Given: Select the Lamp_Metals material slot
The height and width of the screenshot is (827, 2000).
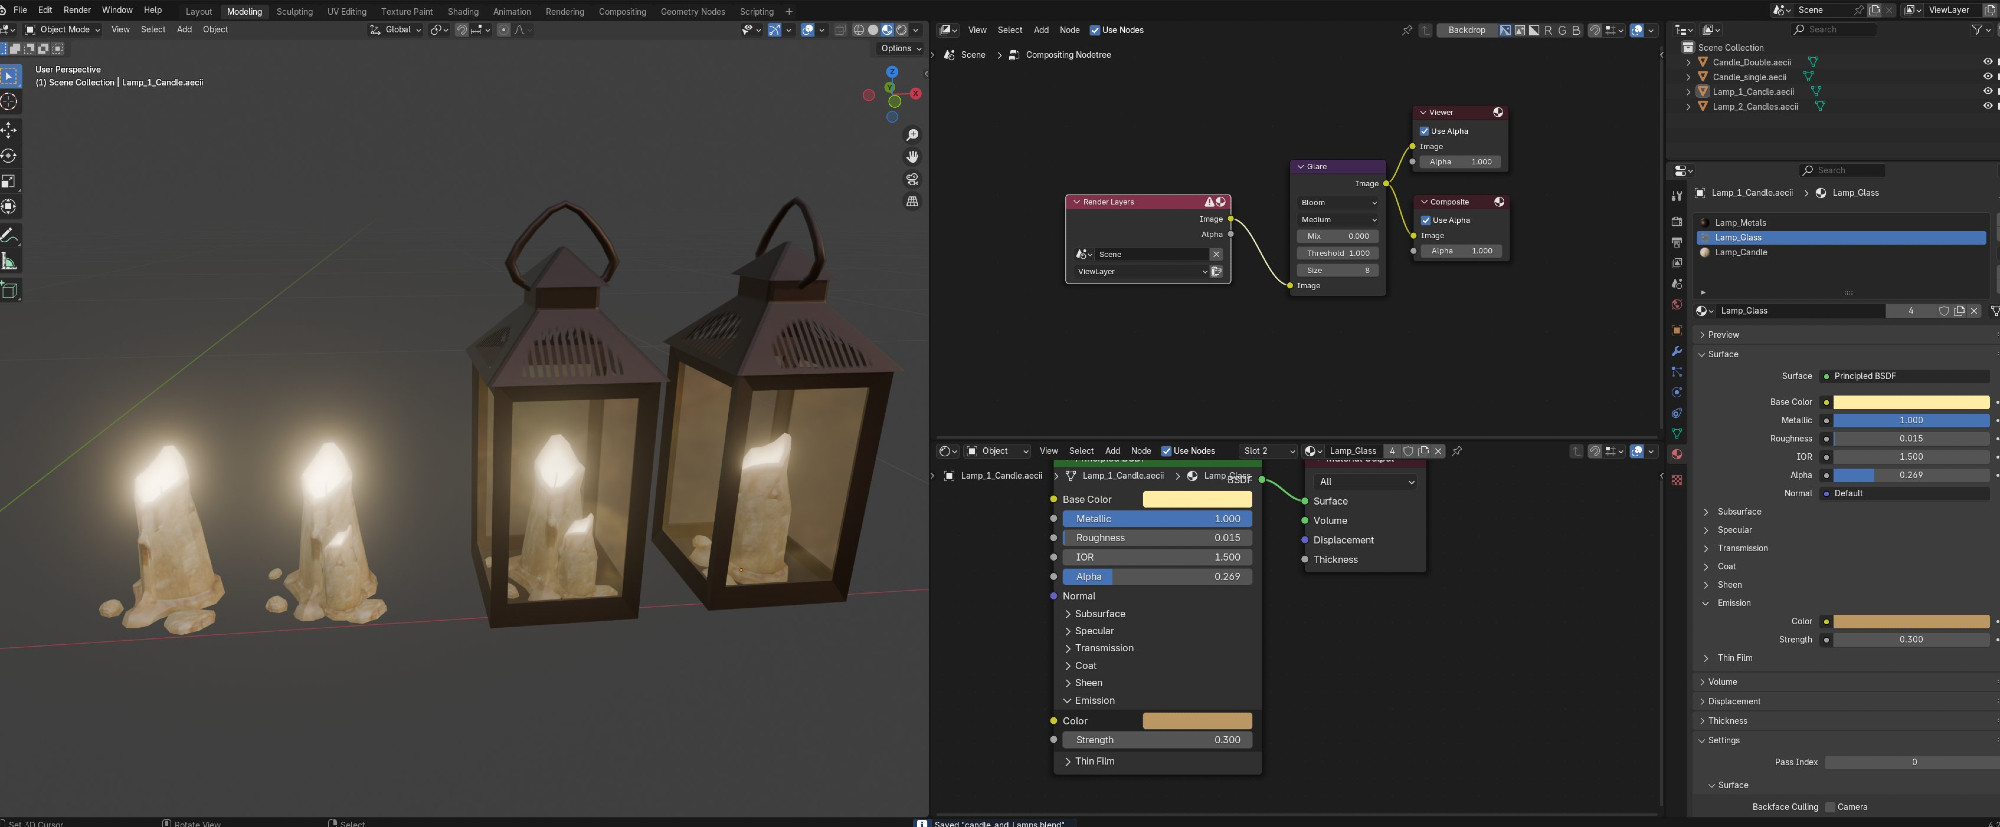Looking at the screenshot, I should (1841, 223).
